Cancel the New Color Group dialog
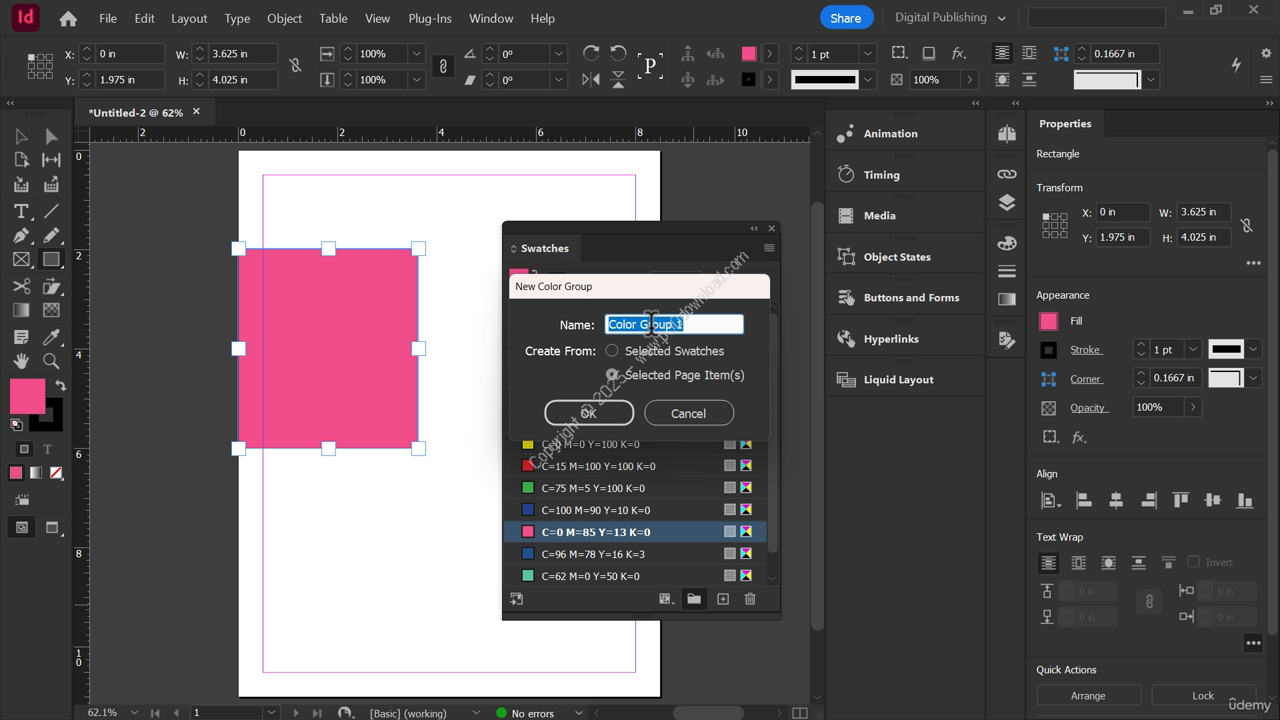 coord(688,413)
